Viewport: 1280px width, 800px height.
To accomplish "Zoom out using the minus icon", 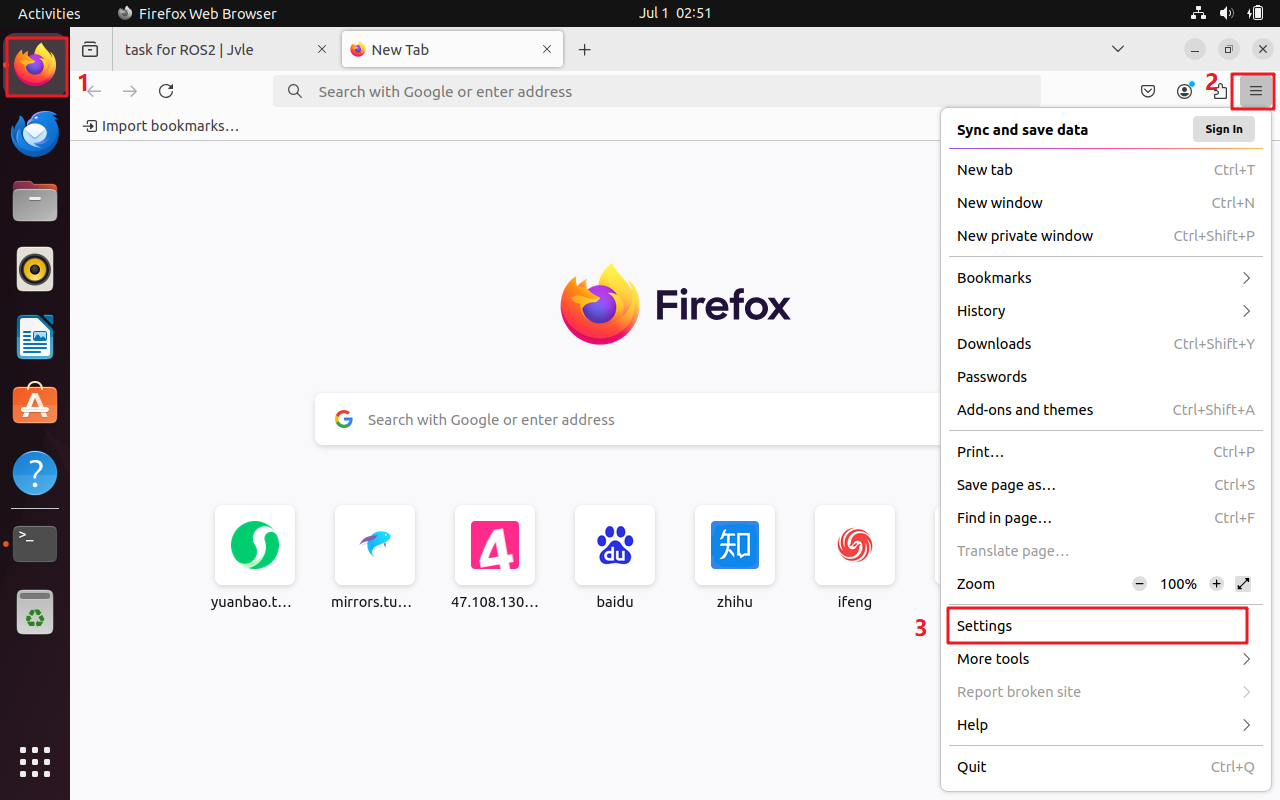I will tap(1139, 584).
